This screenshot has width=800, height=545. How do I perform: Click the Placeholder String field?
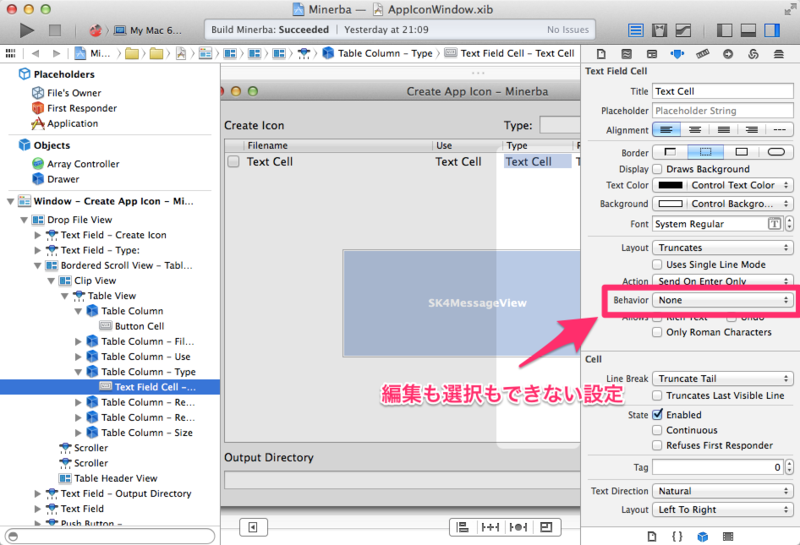[x=723, y=111]
